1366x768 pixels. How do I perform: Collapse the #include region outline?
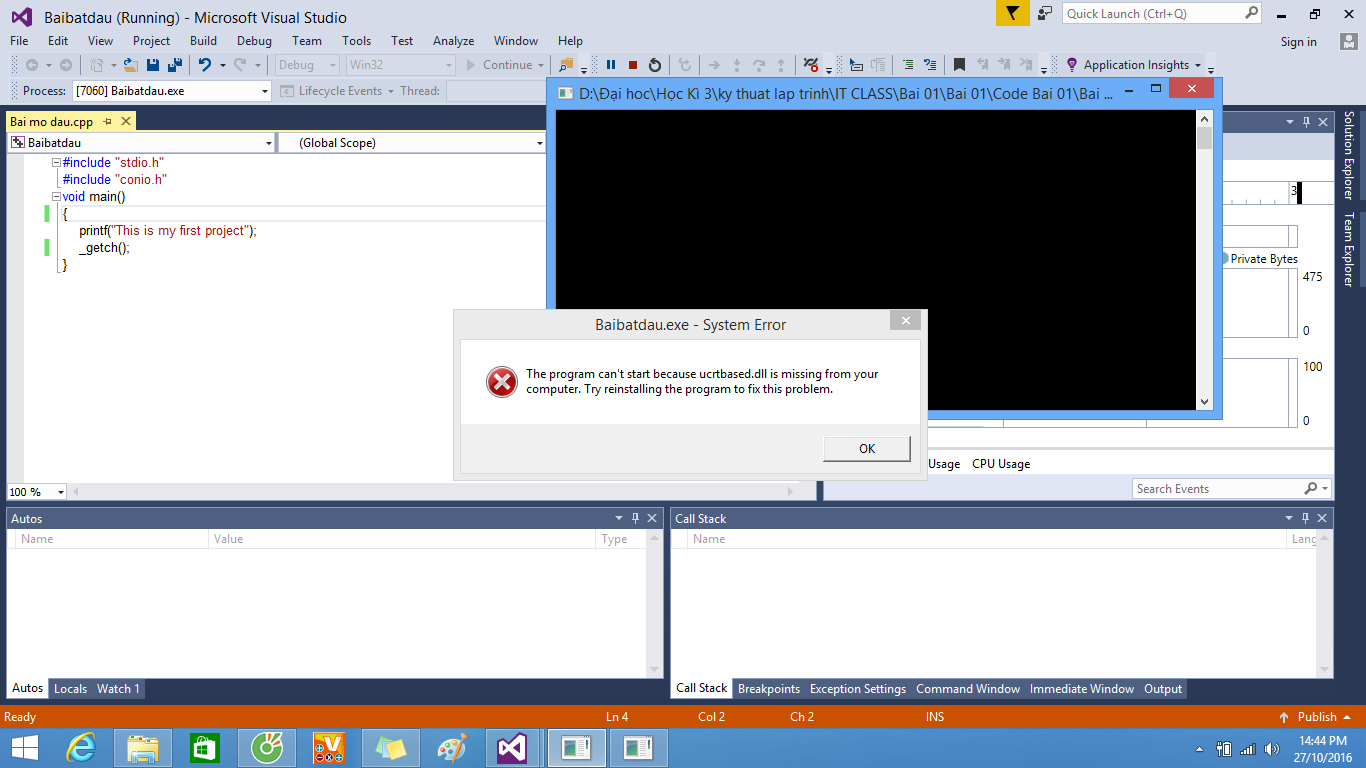56,162
